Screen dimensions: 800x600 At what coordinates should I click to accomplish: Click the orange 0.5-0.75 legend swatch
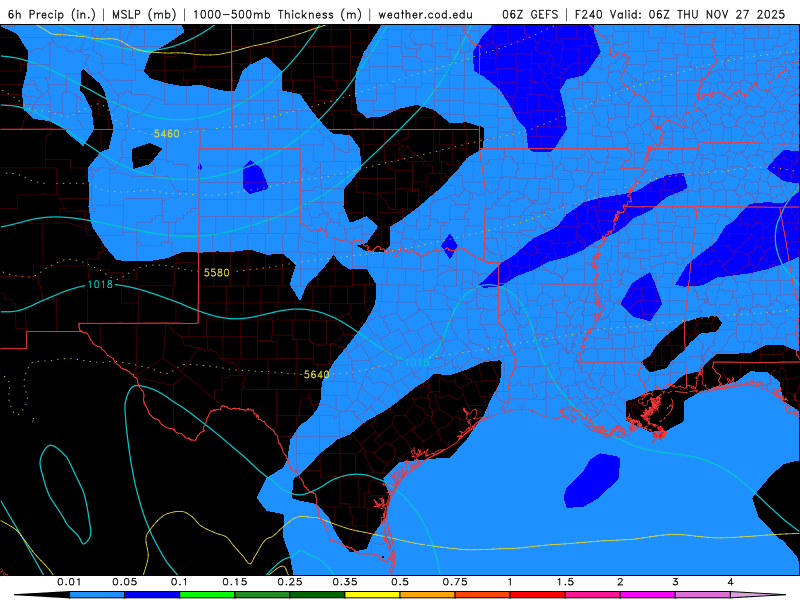click(428, 595)
